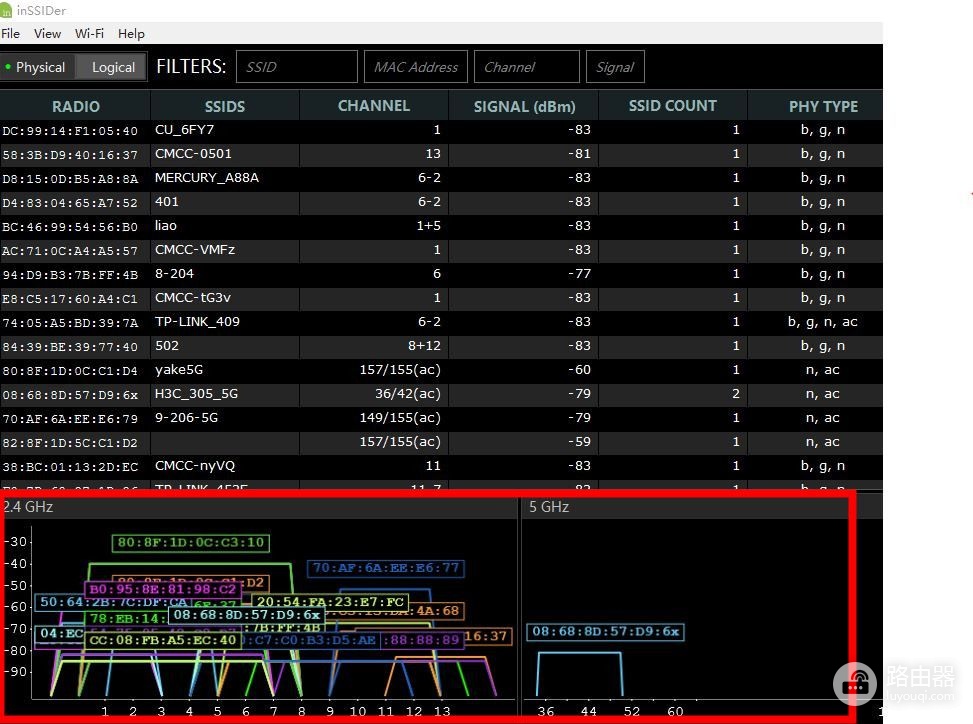The width and height of the screenshot is (973, 724).
Task: Click the Channel filter field
Action: pyautogui.click(x=527, y=66)
